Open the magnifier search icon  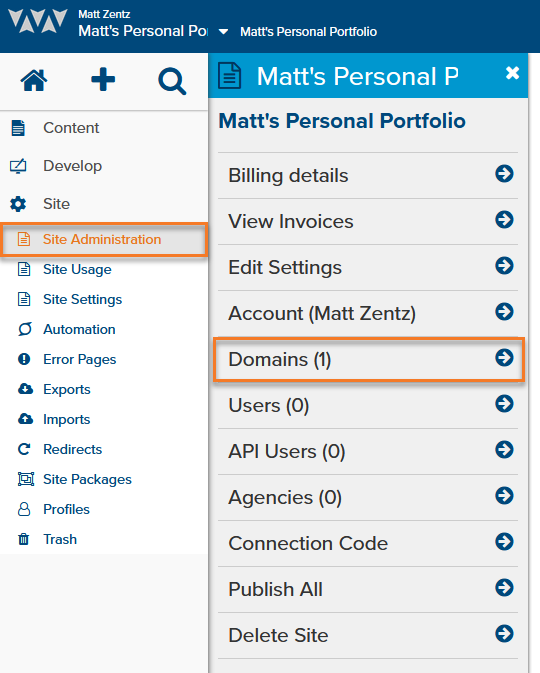pyautogui.click(x=172, y=81)
